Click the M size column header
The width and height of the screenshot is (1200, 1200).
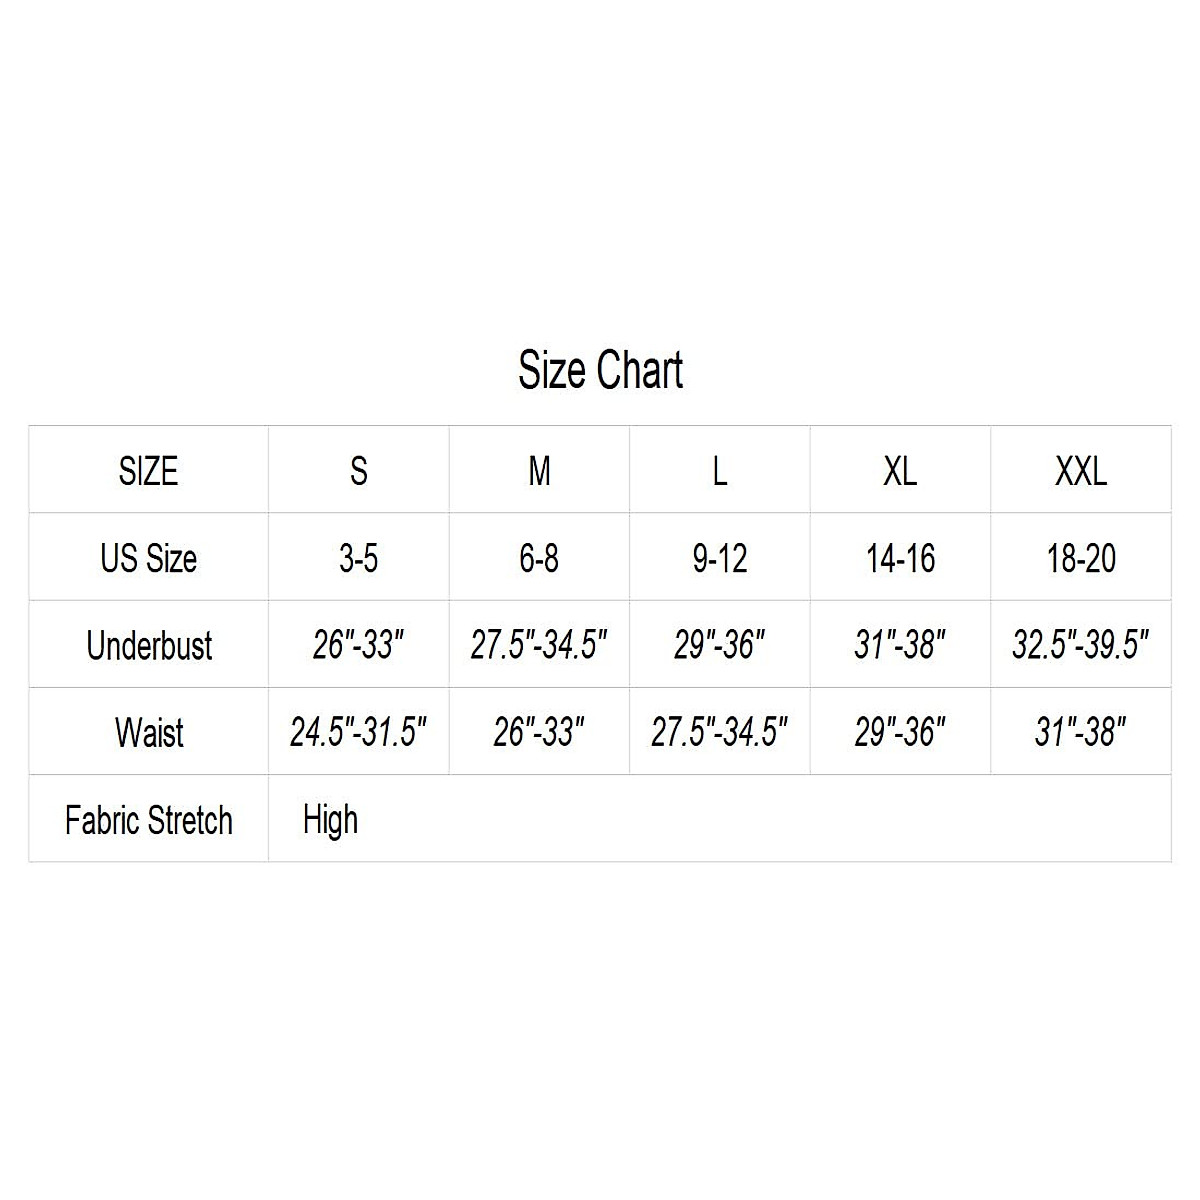(539, 471)
